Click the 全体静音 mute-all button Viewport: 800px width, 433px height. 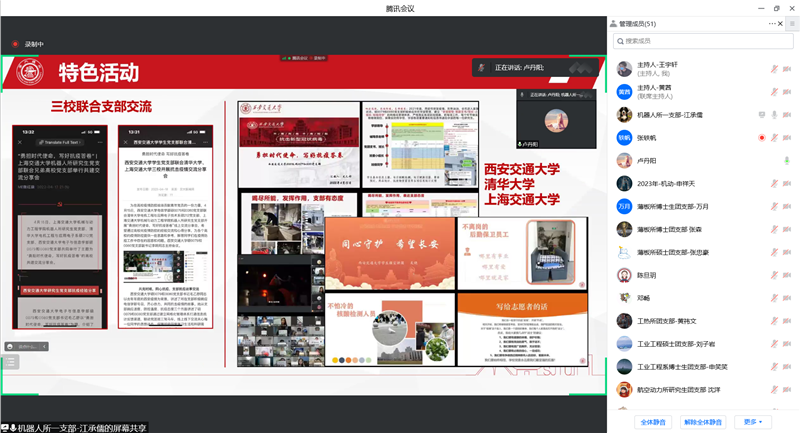coord(653,422)
